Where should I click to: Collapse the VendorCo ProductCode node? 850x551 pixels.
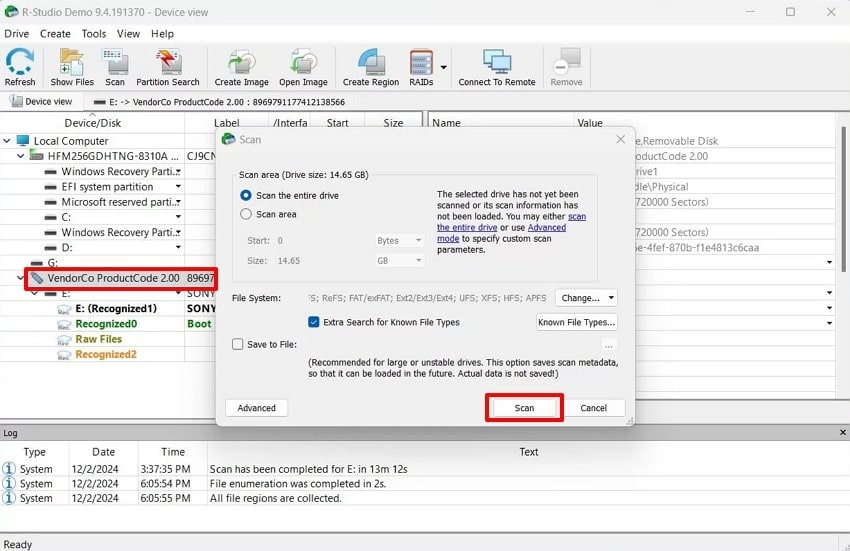(20, 278)
